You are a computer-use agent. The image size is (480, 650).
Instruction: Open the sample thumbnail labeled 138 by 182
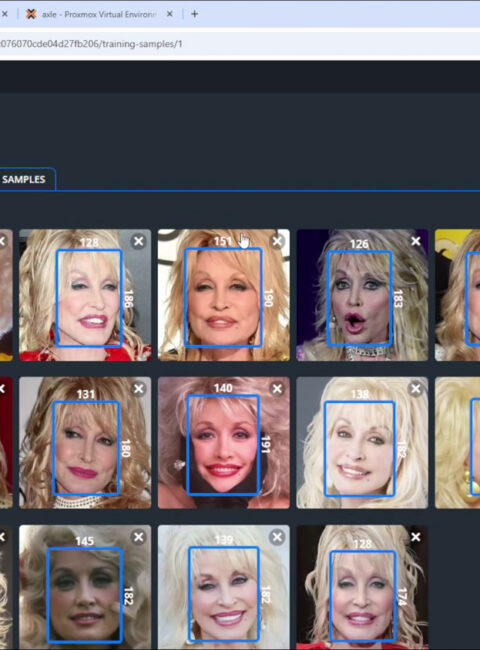[x=362, y=442]
